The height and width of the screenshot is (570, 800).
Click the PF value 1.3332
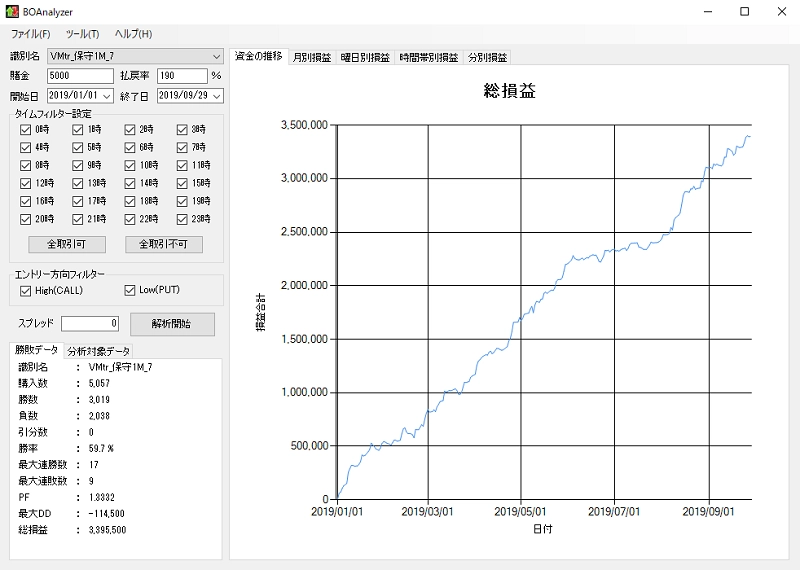tap(102, 498)
